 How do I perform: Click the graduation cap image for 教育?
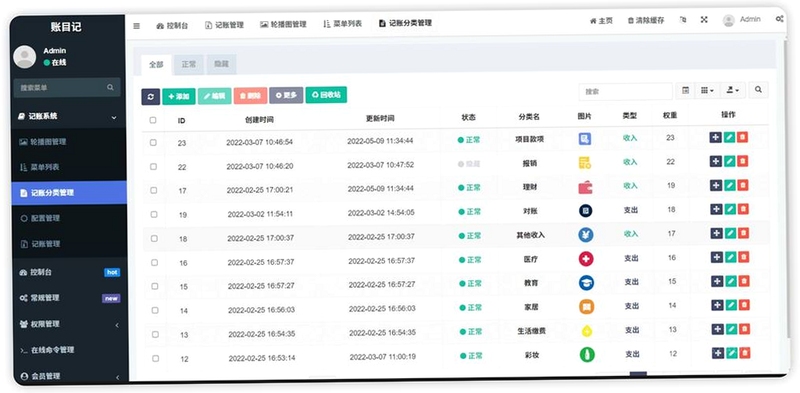click(586, 283)
